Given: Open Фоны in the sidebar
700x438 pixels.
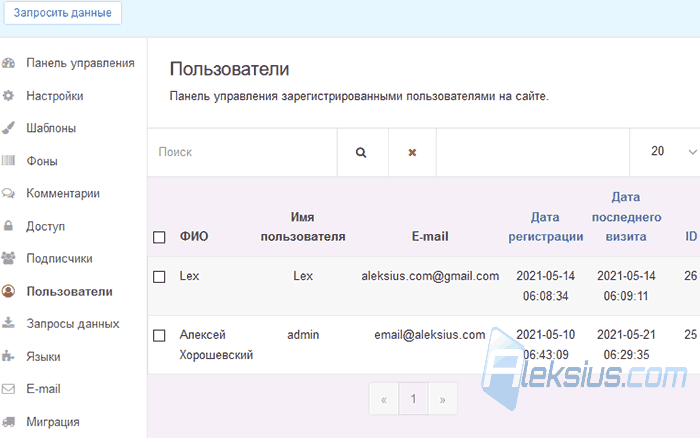Looking at the screenshot, I should pos(42,161).
